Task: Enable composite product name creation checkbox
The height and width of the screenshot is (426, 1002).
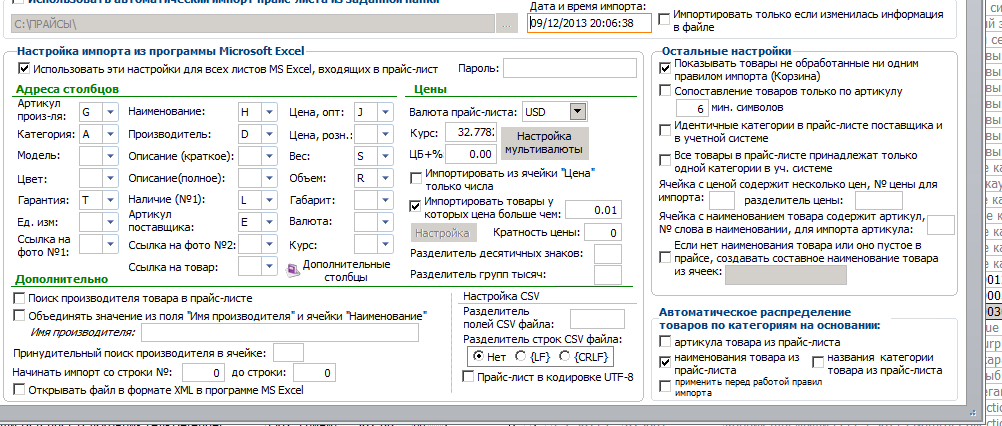Action: point(665,258)
